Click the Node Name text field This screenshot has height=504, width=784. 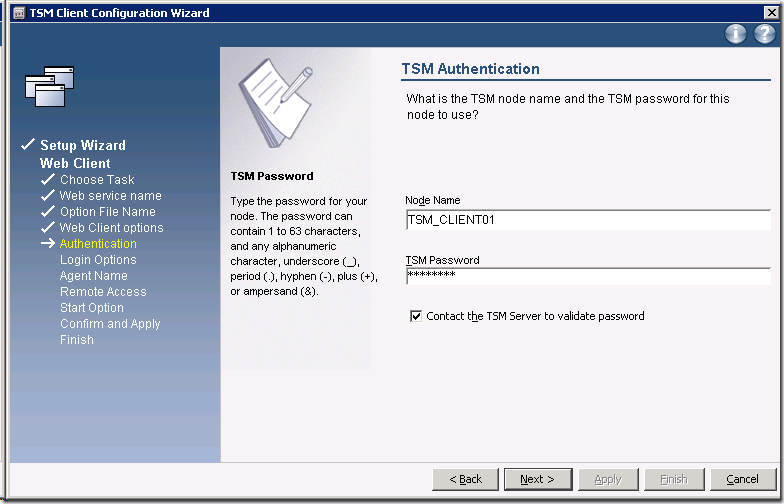pos(587,220)
